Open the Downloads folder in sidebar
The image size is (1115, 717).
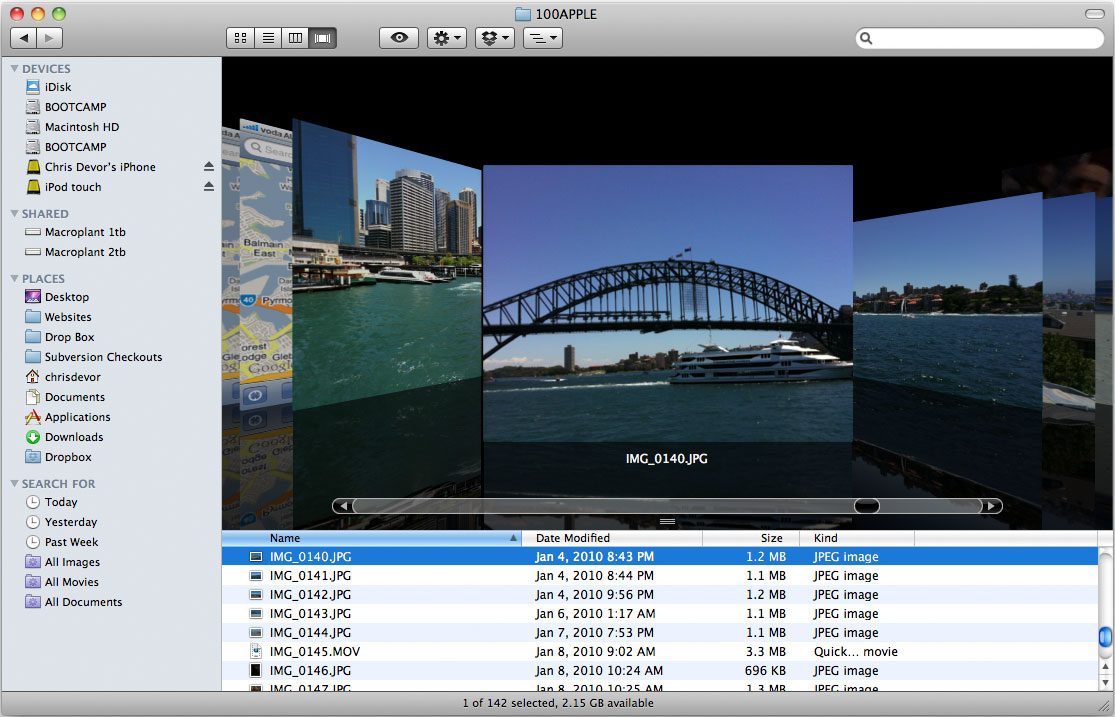click(x=74, y=437)
